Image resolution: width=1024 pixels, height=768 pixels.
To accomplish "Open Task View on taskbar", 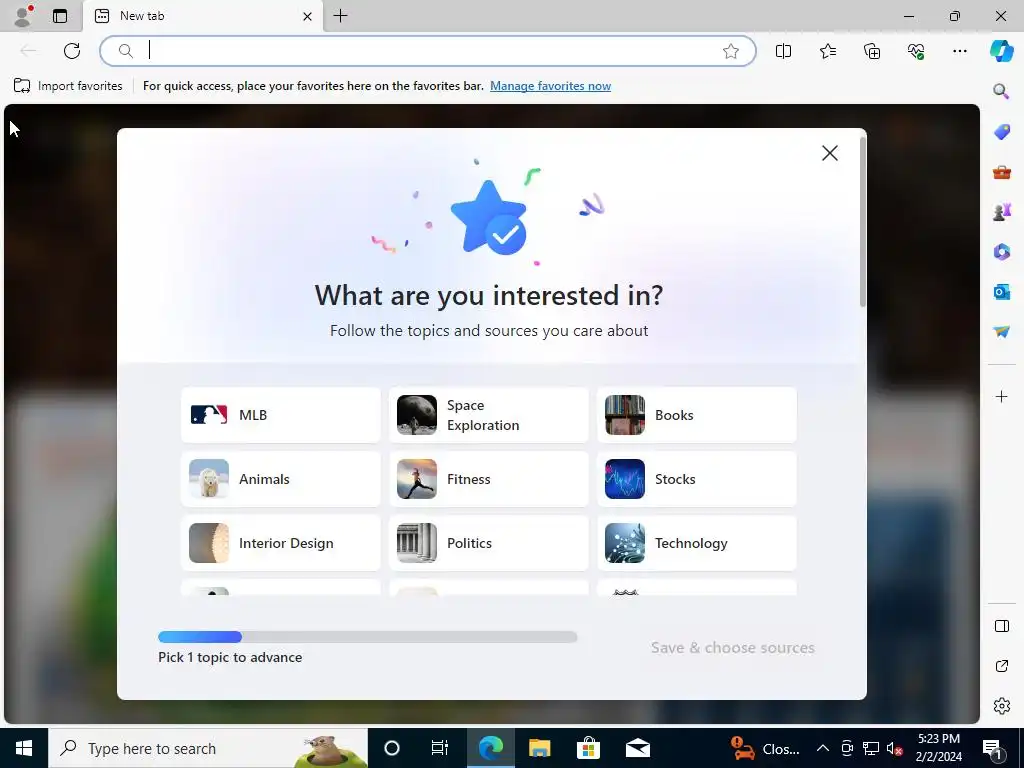I will point(440,748).
